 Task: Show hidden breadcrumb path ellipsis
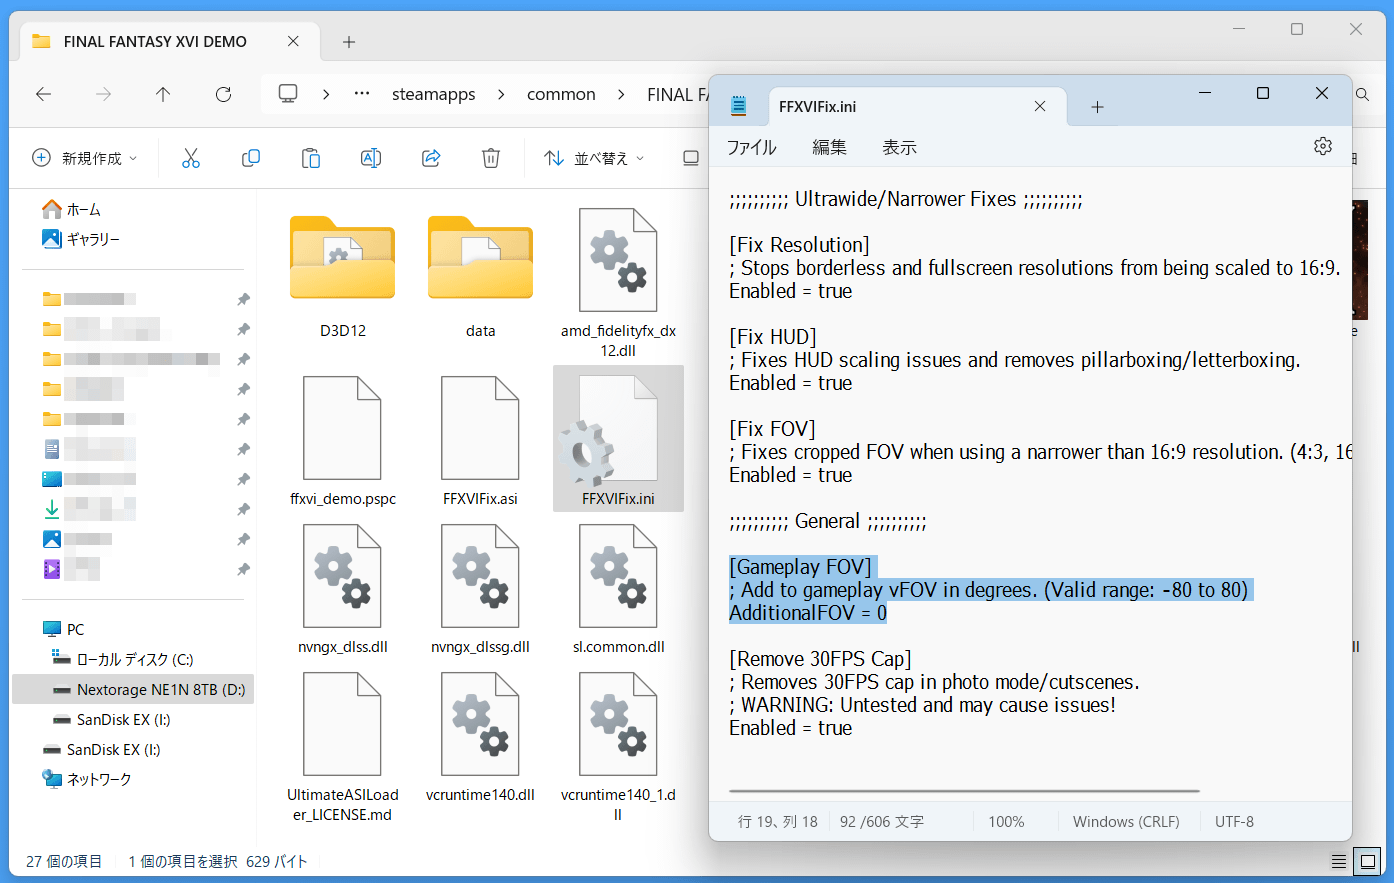click(362, 94)
